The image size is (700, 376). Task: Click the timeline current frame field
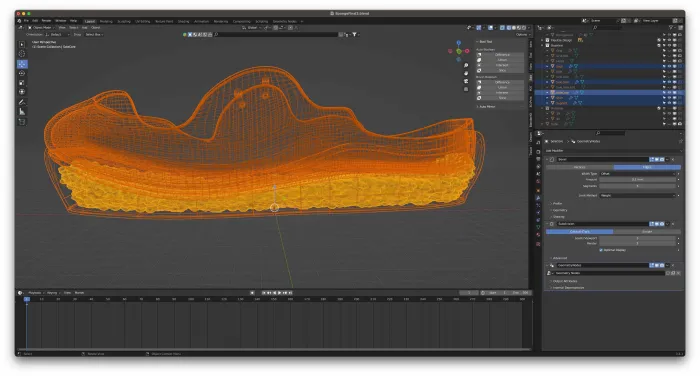469,293
